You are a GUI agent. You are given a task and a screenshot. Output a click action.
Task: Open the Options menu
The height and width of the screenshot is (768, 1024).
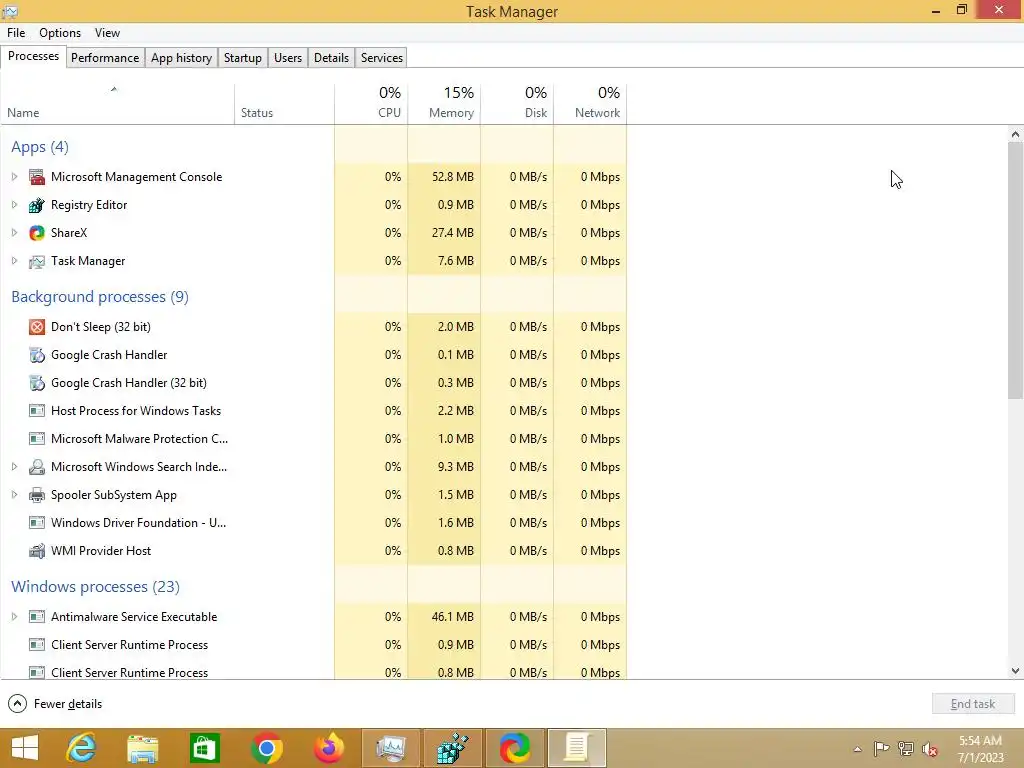click(x=60, y=33)
